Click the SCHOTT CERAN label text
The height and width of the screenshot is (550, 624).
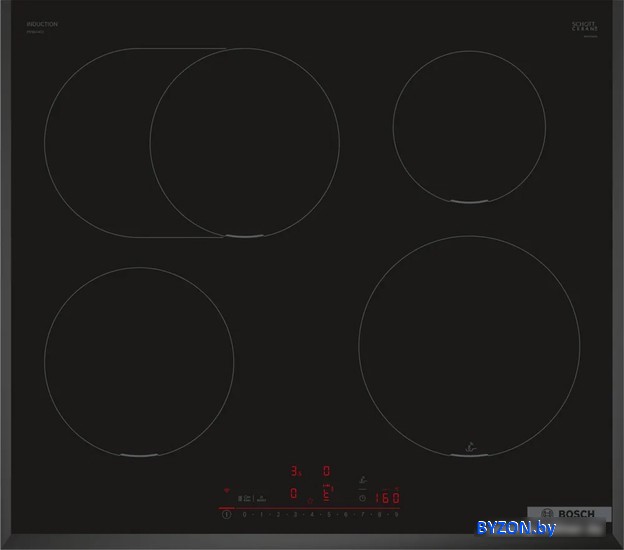[585, 26]
